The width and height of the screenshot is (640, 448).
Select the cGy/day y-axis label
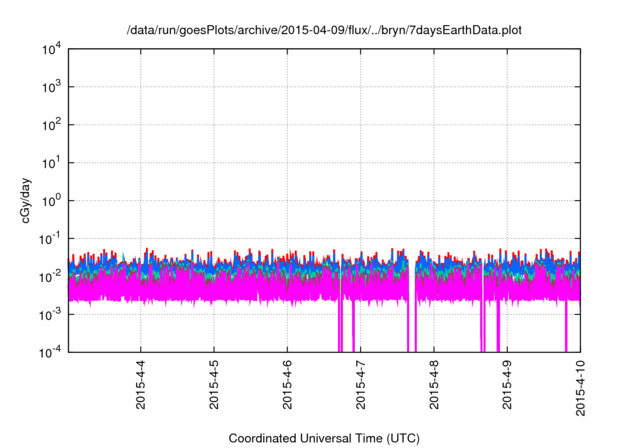(25, 200)
